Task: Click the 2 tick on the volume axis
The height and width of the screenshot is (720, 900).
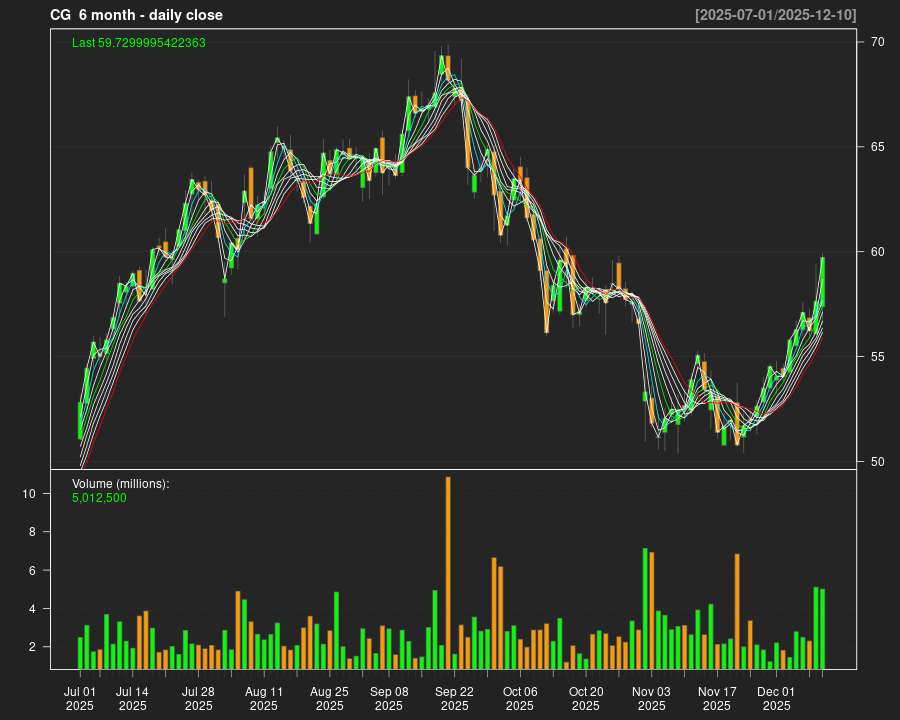Action: 33,647
